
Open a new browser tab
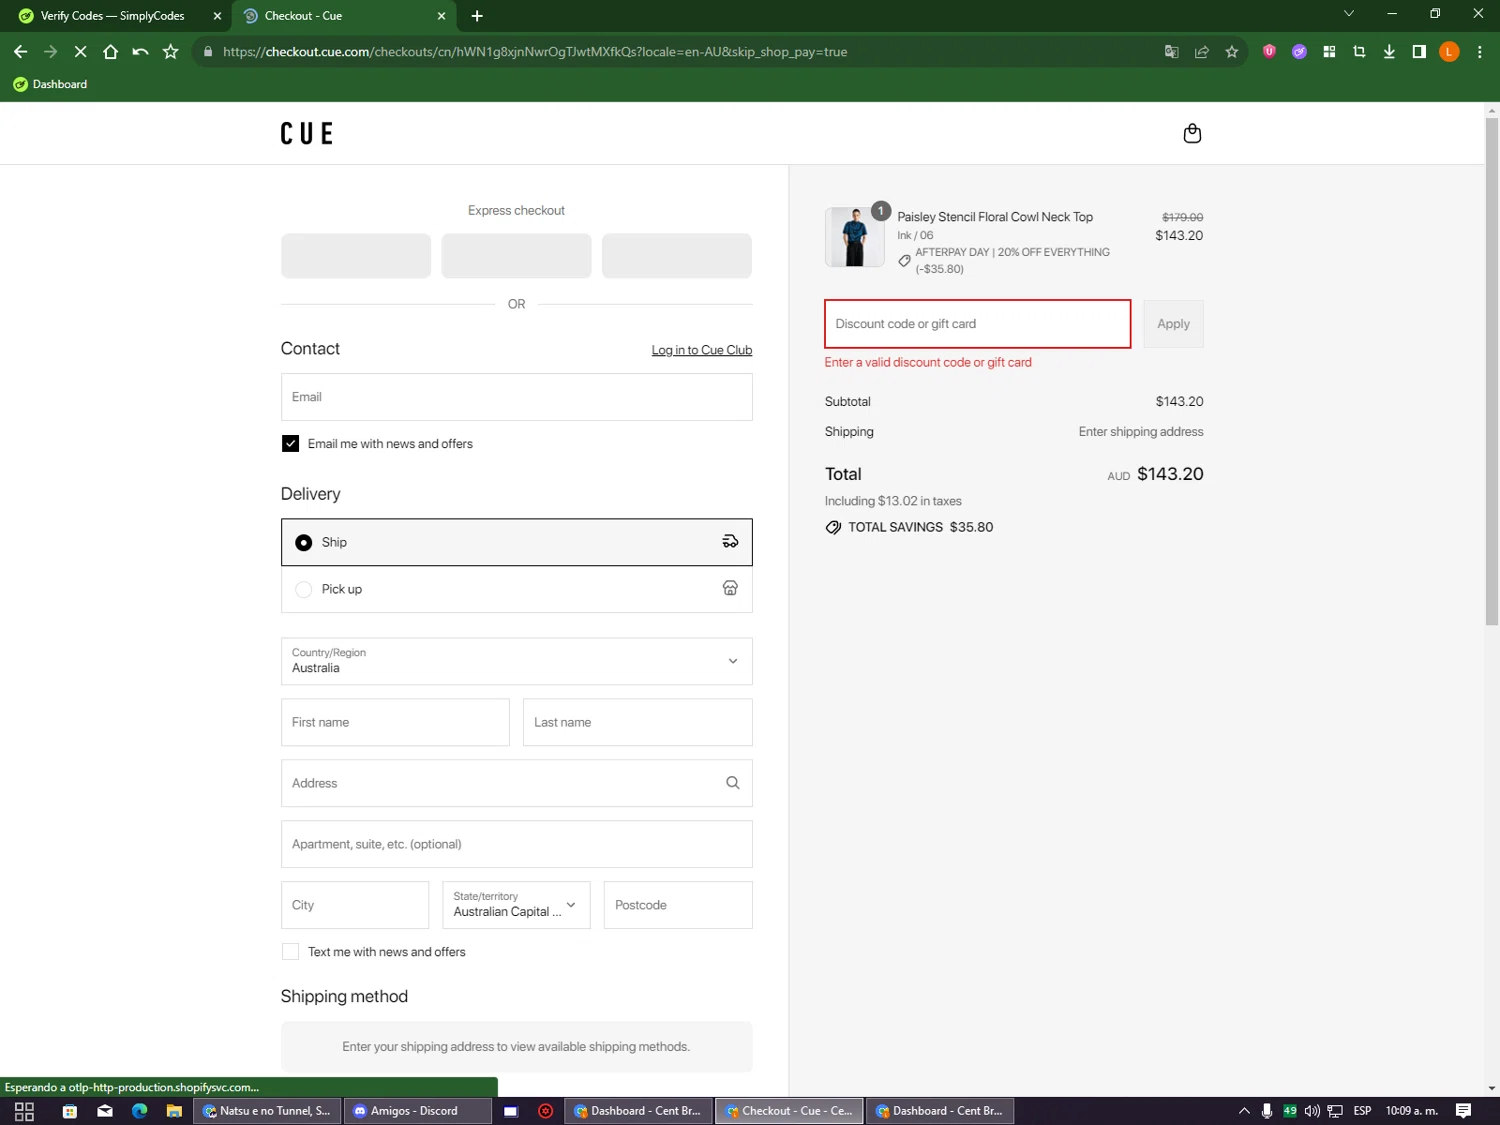point(477,16)
